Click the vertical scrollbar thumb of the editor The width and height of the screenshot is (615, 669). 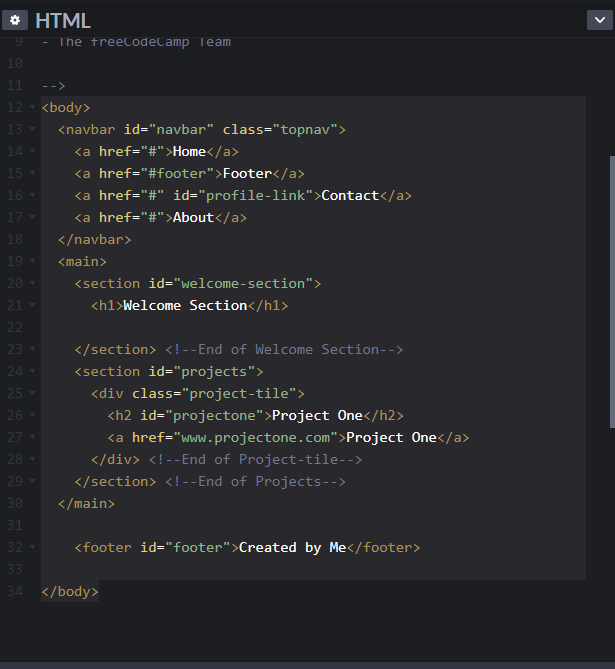click(x=612, y=292)
